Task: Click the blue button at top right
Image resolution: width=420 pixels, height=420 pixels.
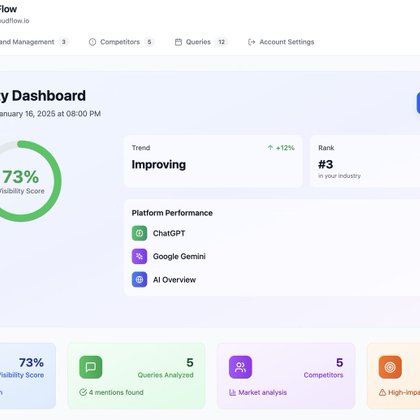Action: (418, 103)
